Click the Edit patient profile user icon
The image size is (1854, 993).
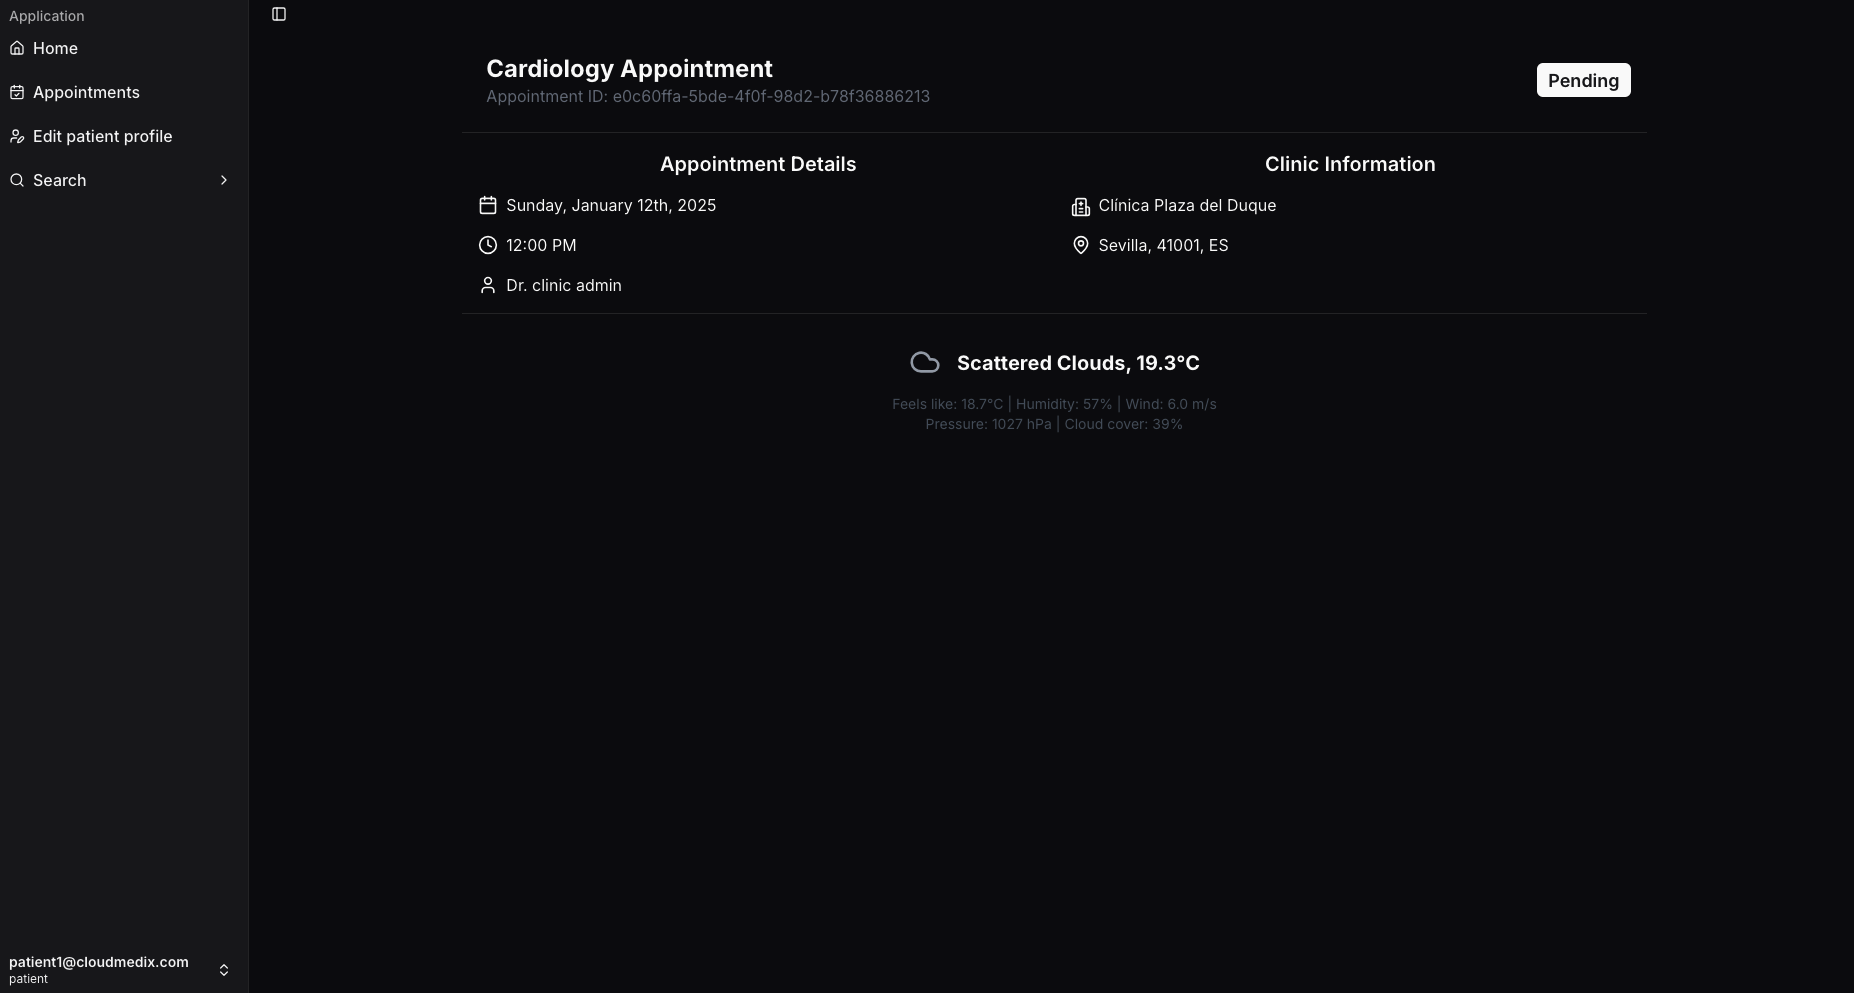[17, 136]
